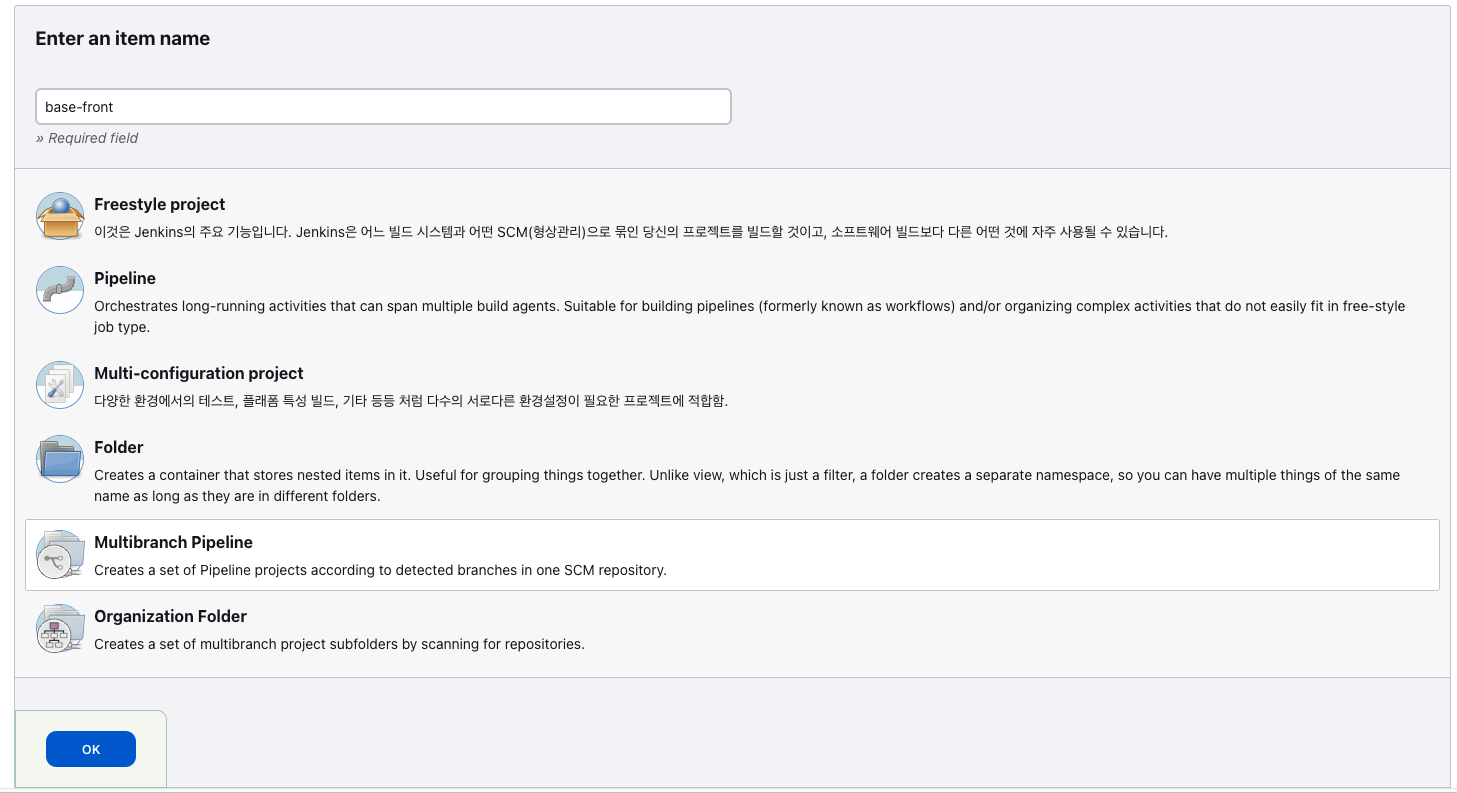Viewport: 1457px width, 793px height.
Task: Select the Multi-configuration project tools icon
Action: (60, 385)
